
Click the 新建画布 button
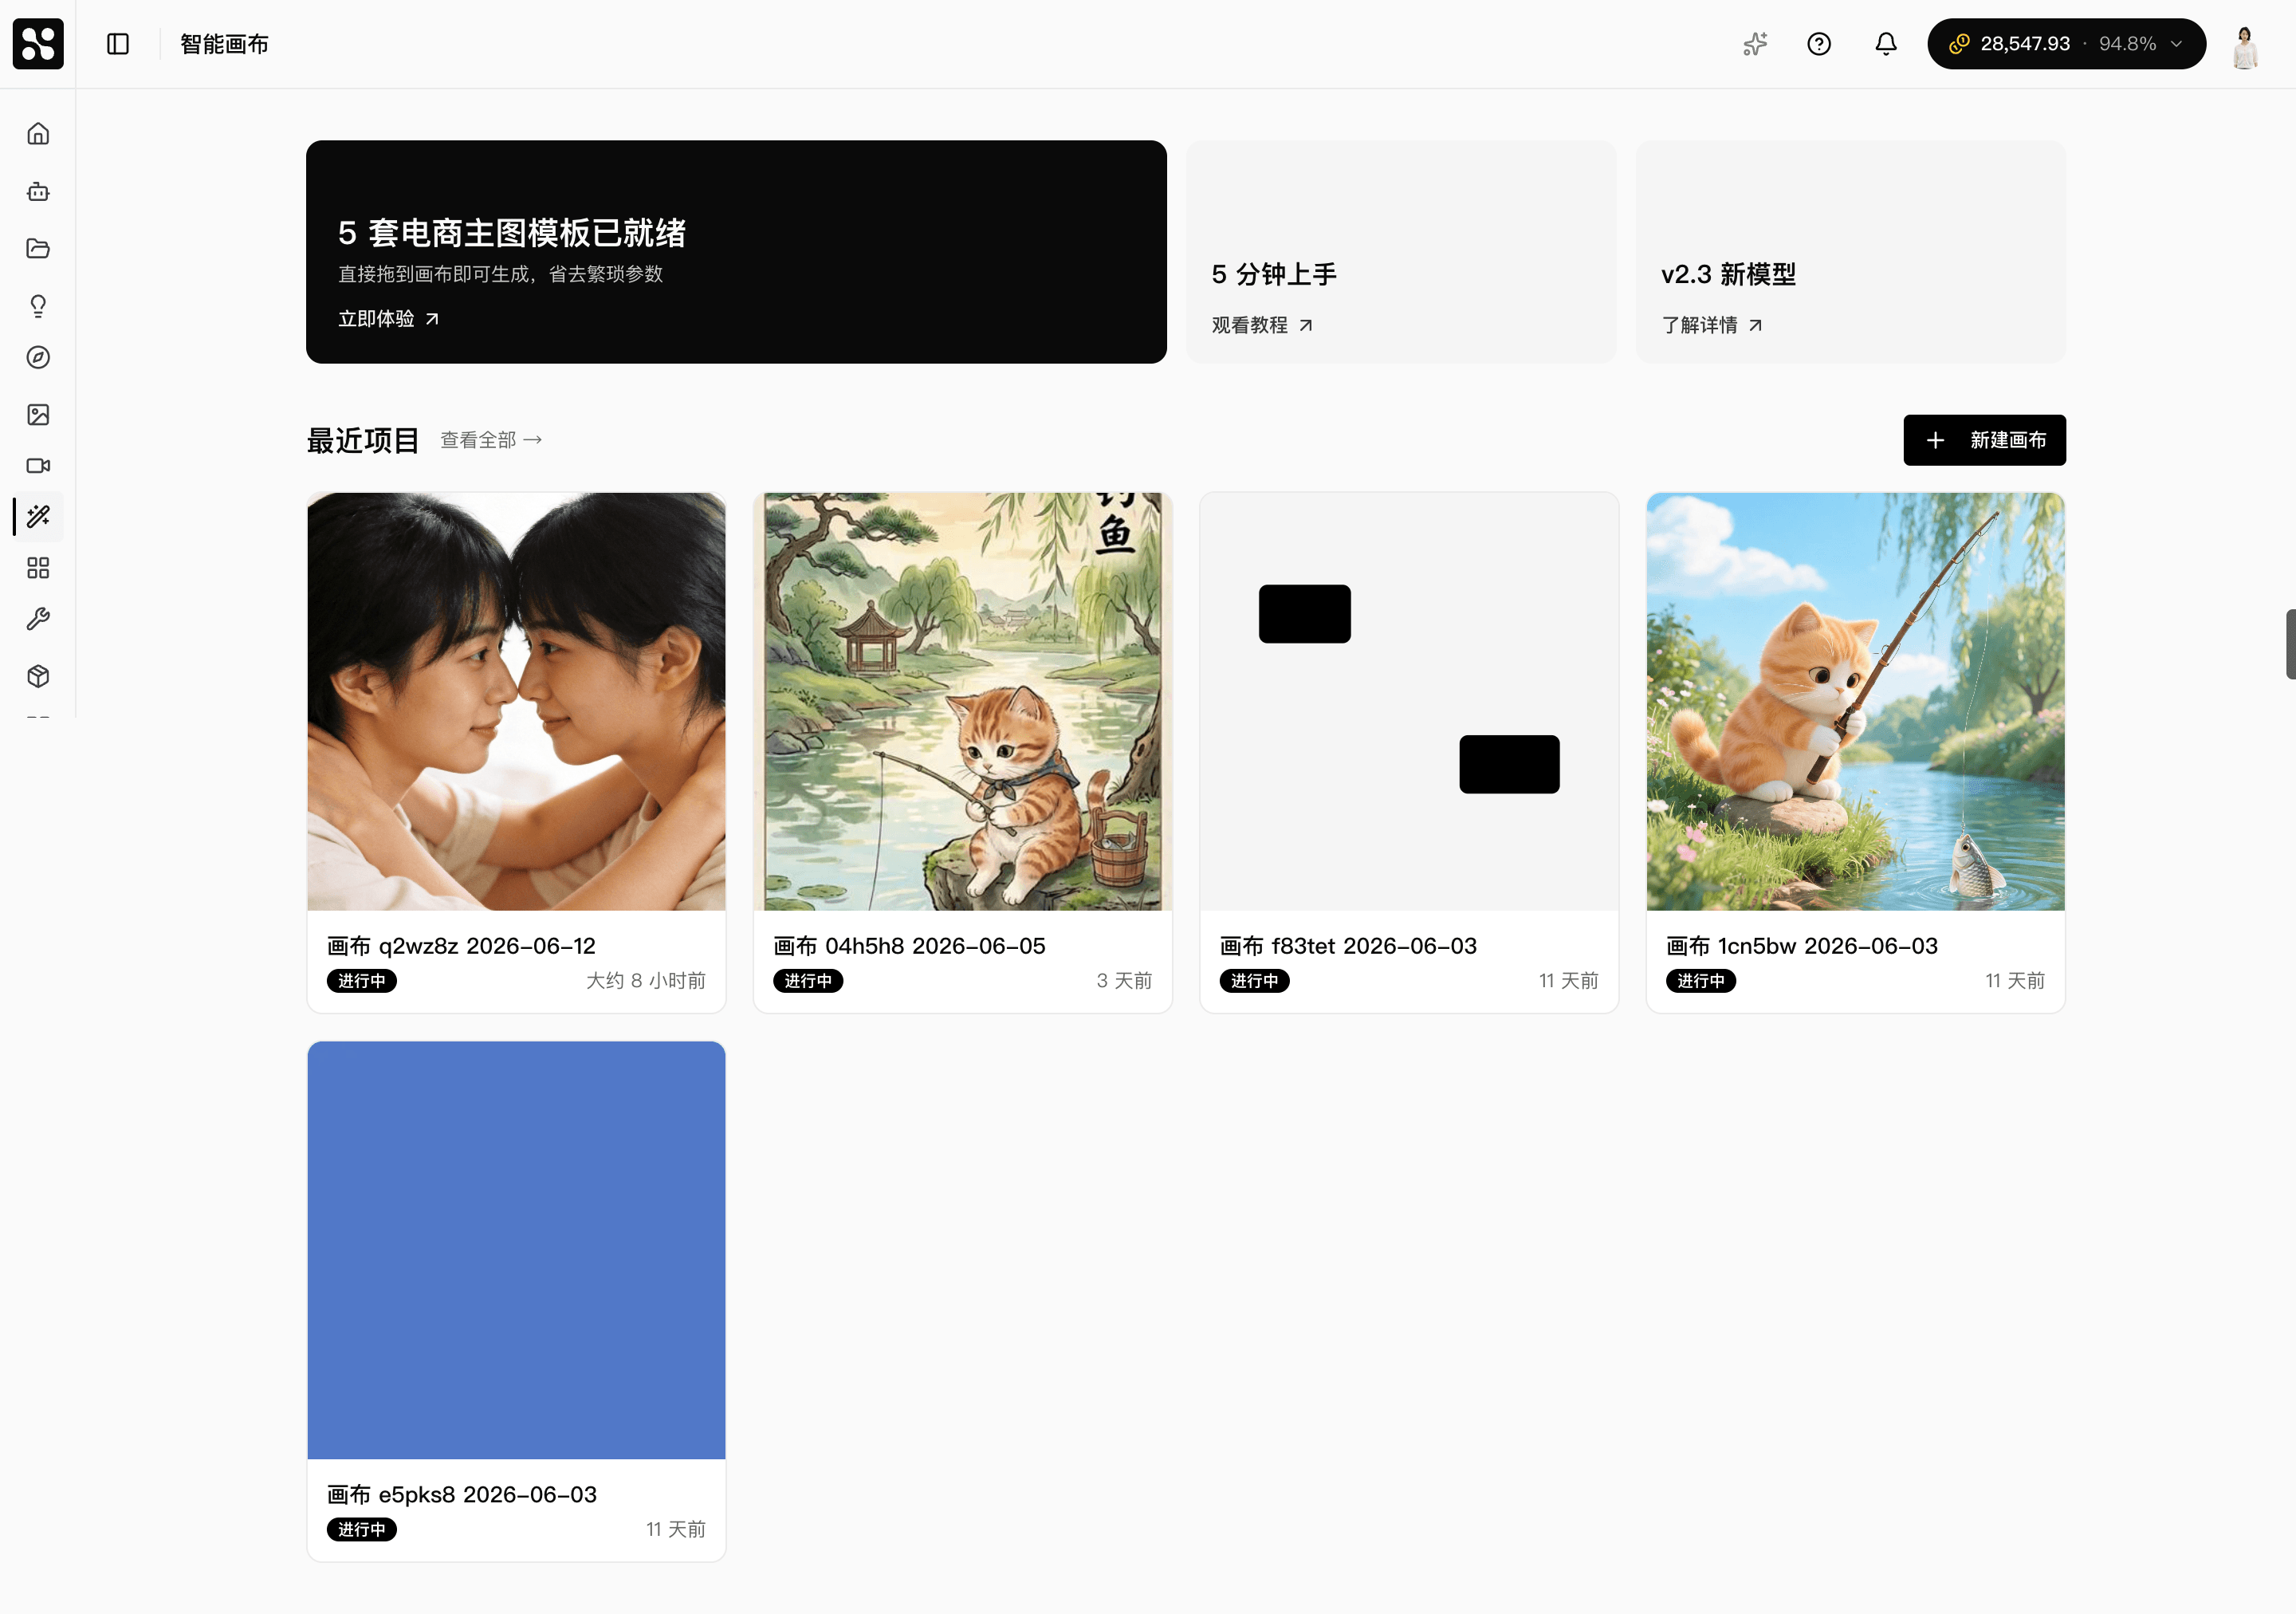pos(1984,440)
